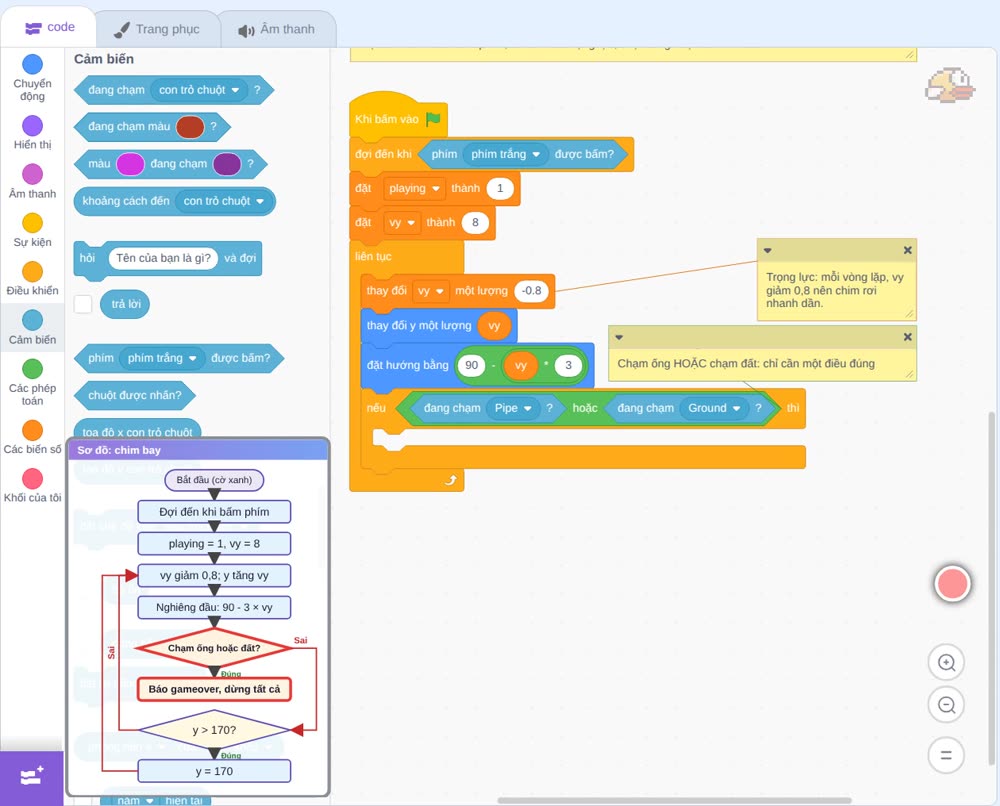Switch to the Trang phục tab
The height and width of the screenshot is (806, 1000).
157,29
